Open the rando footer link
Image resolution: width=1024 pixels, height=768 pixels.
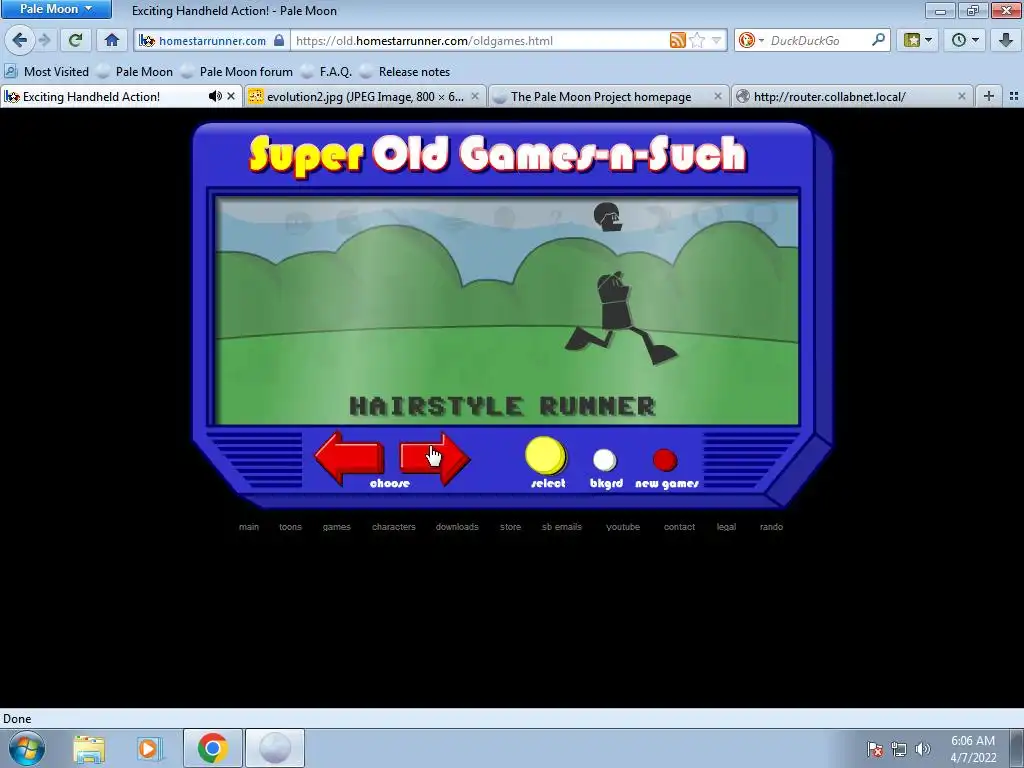pos(771,526)
